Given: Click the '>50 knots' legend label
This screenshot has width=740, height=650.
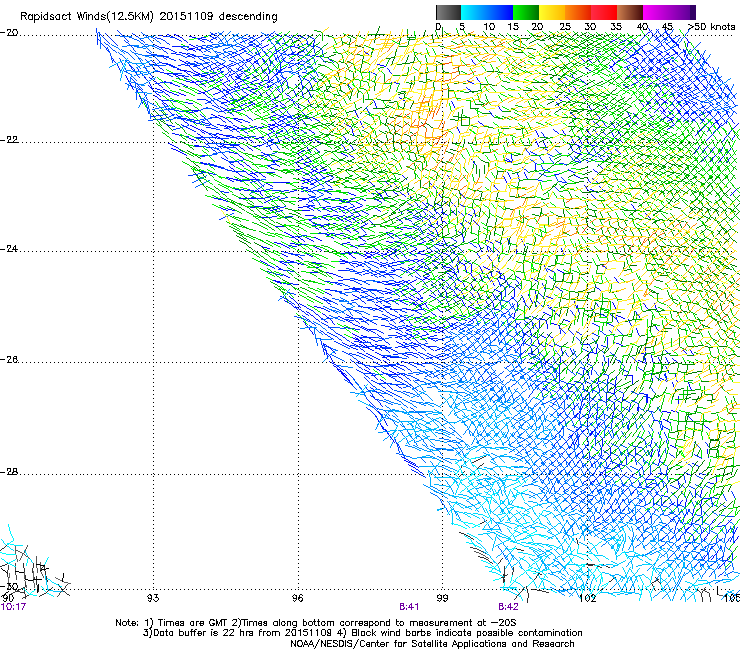Looking at the screenshot, I should [x=711, y=27].
